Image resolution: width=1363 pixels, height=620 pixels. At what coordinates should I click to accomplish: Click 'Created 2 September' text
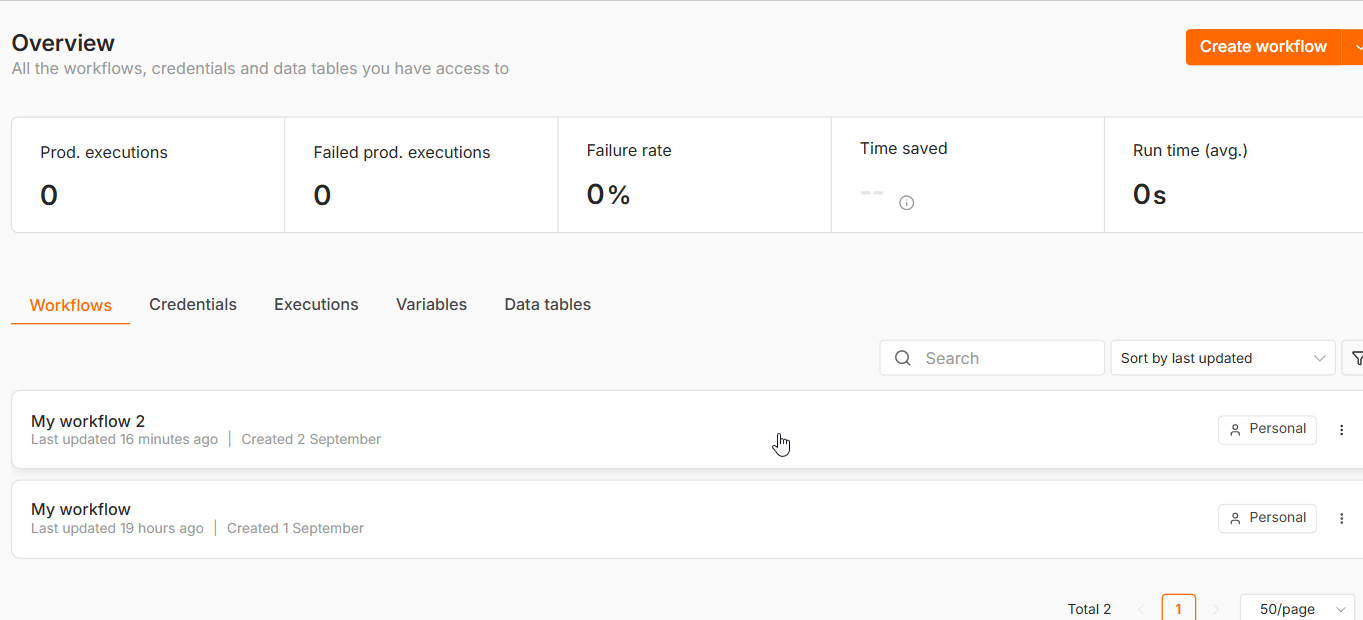311,439
